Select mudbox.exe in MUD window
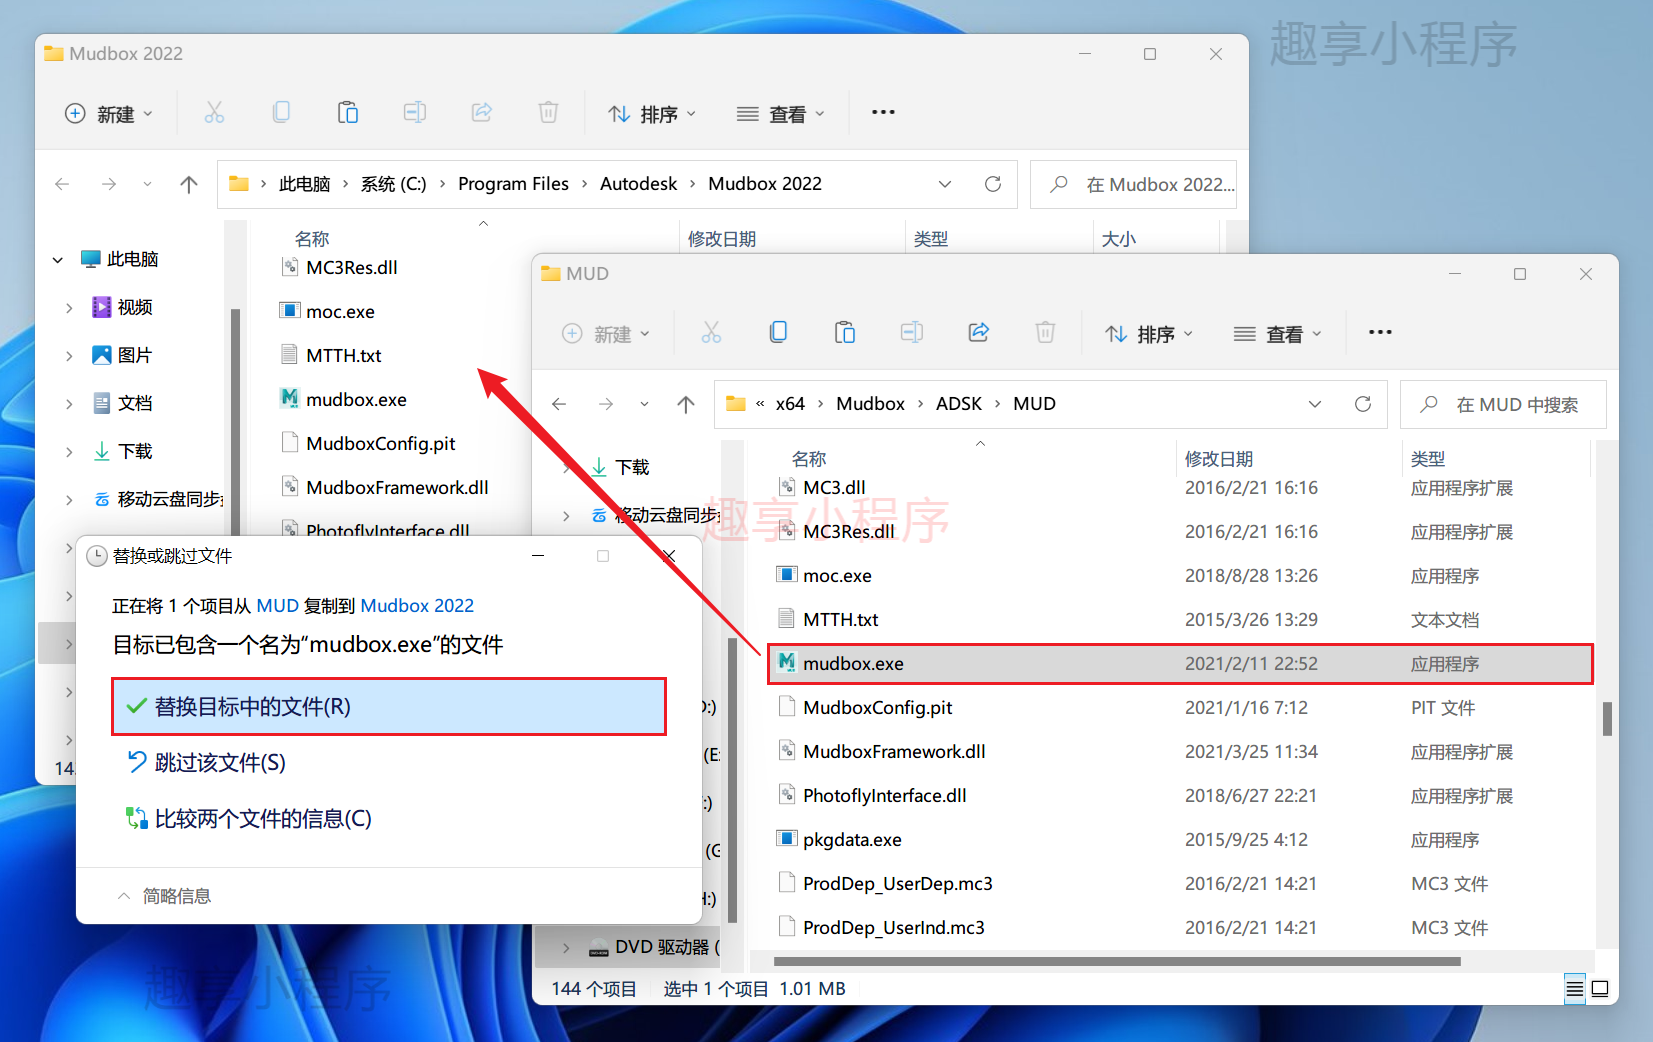The height and width of the screenshot is (1042, 1653). point(1180,664)
